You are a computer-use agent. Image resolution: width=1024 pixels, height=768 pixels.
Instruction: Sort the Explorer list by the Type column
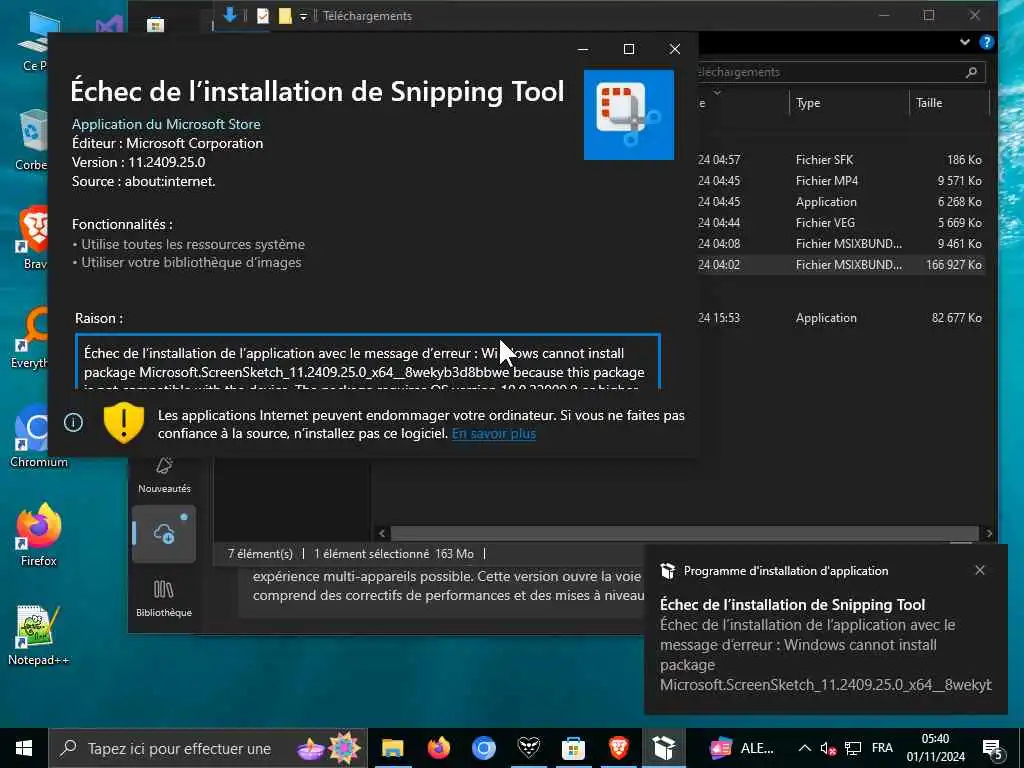coord(808,103)
